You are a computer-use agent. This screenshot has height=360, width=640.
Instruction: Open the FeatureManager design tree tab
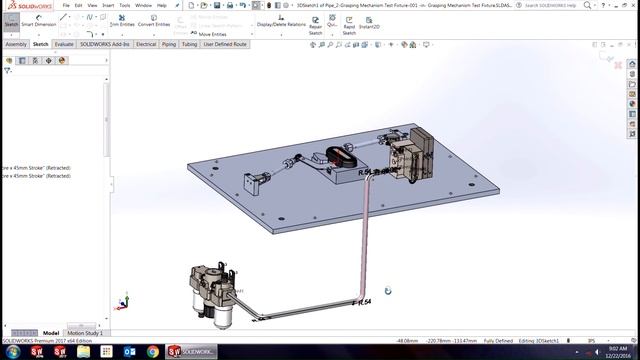pos(9,60)
